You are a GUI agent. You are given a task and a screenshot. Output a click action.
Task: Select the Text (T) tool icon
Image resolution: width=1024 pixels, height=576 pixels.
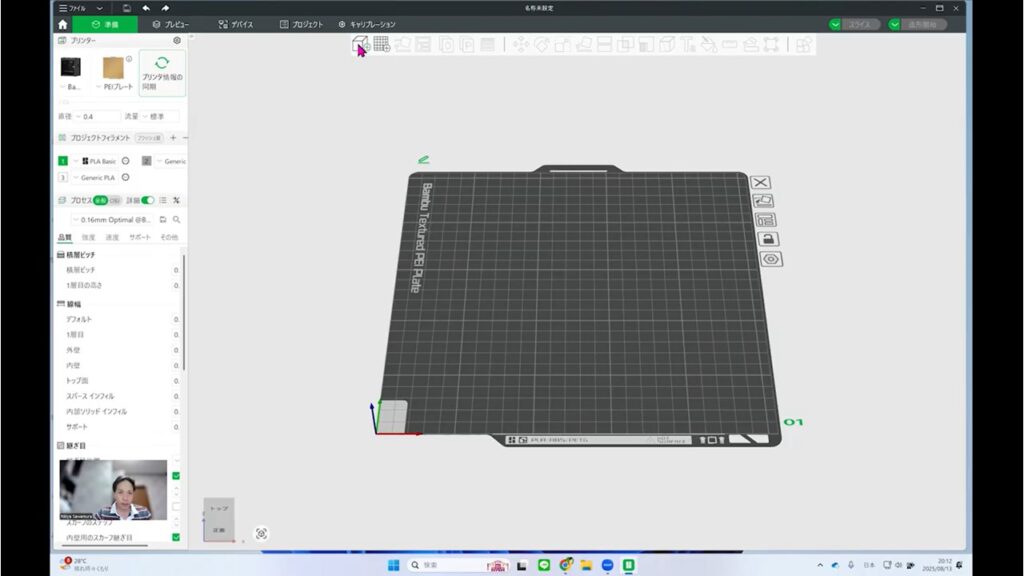(688, 44)
